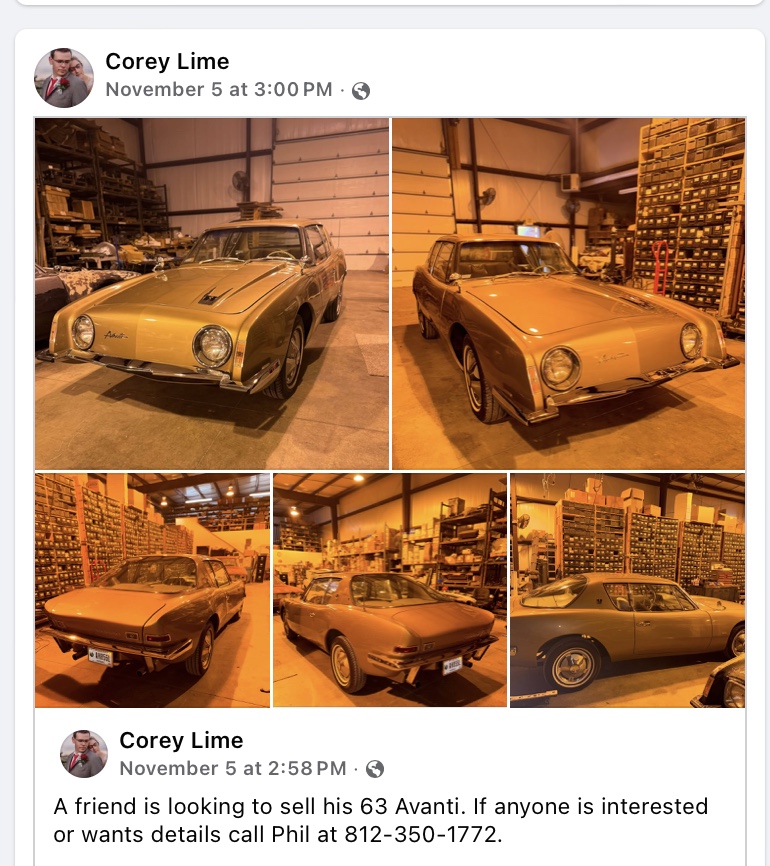View the bottom-middle rear quarter Avanti photo
770x866 pixels.
[390, 590]
